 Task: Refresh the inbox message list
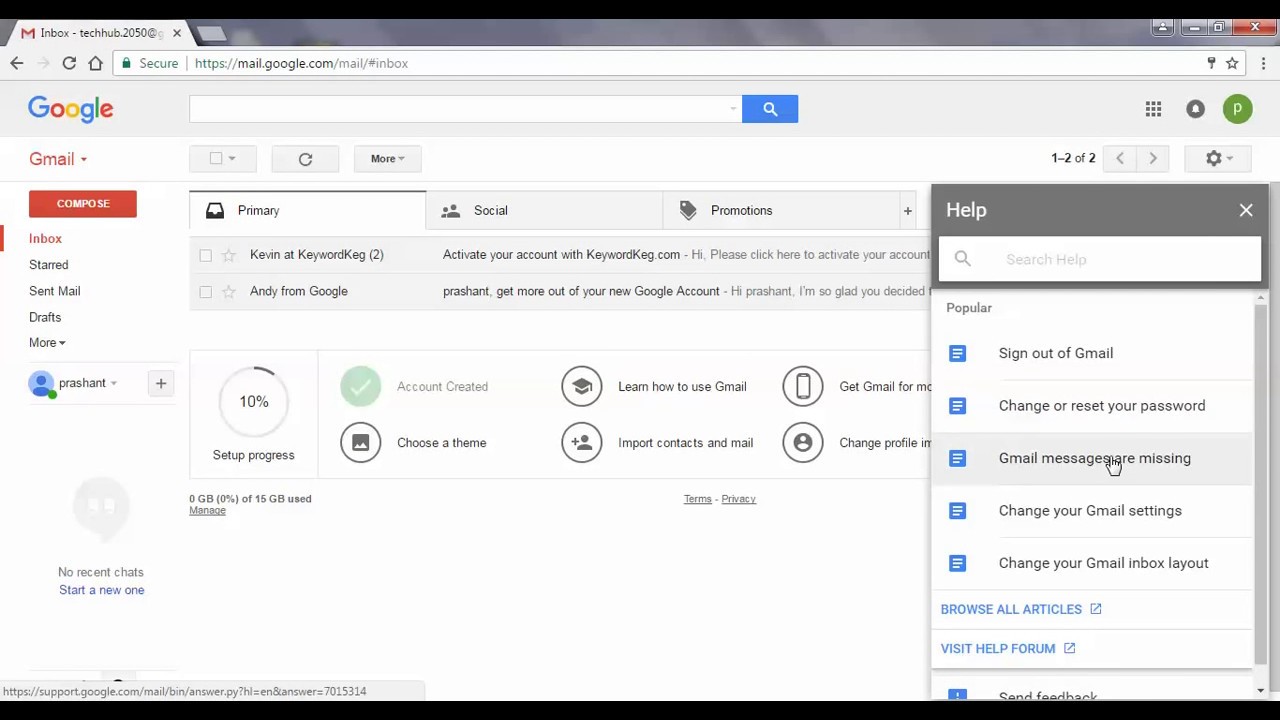(305, 158)
